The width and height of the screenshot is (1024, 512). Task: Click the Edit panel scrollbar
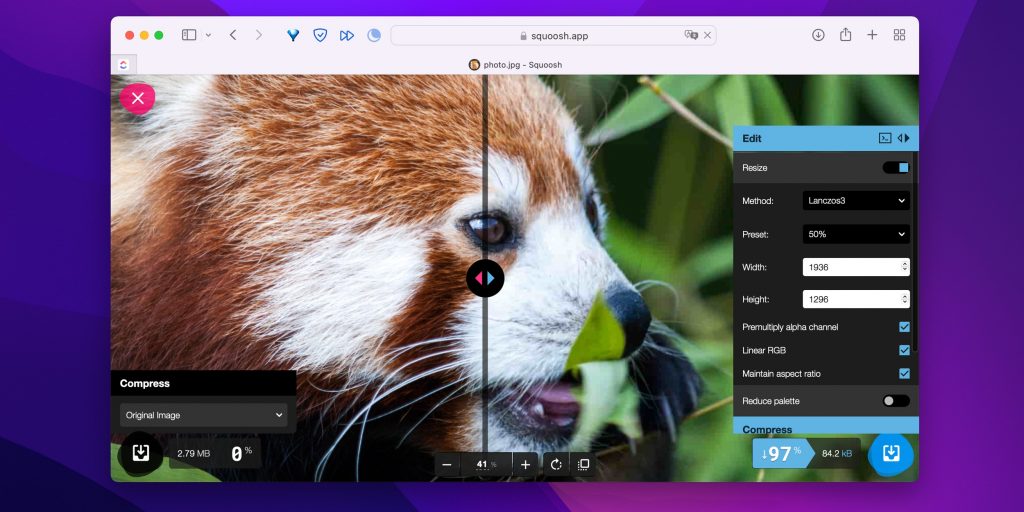[914, 251]
